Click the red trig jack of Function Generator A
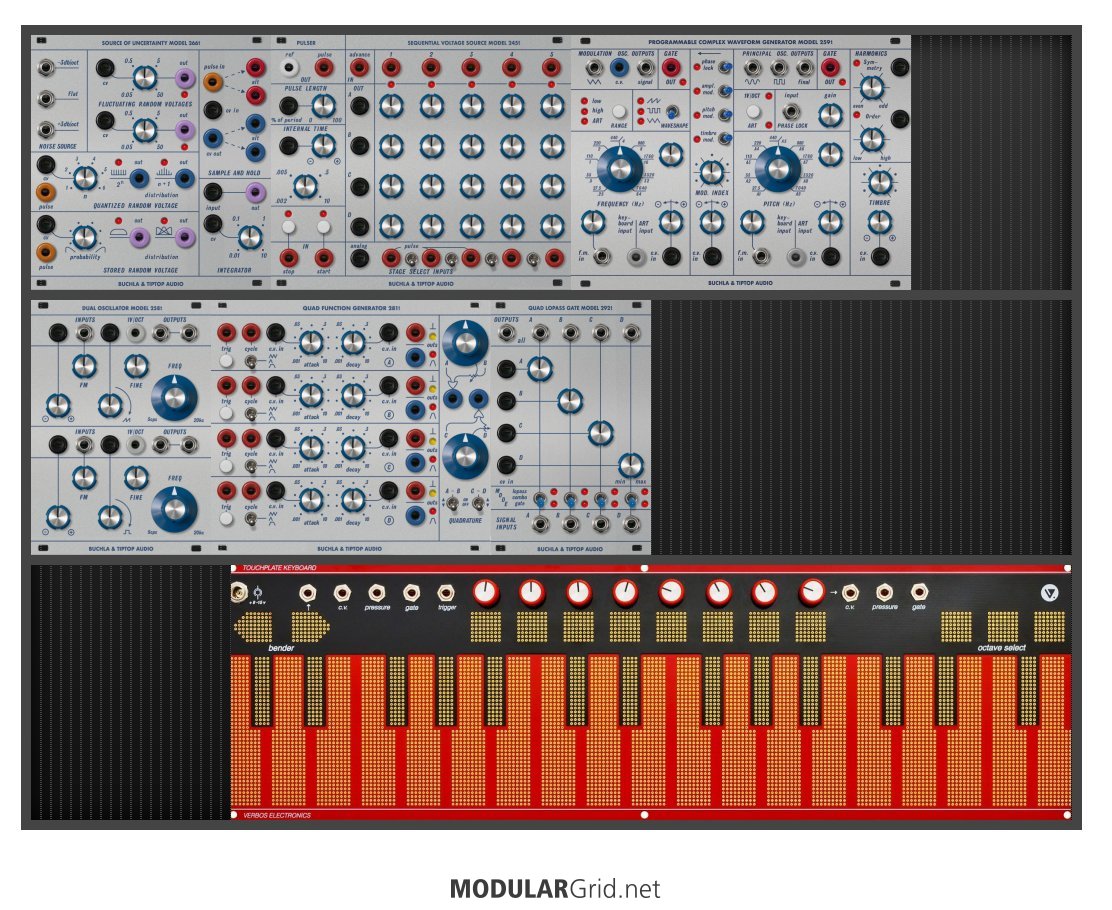 226,333
